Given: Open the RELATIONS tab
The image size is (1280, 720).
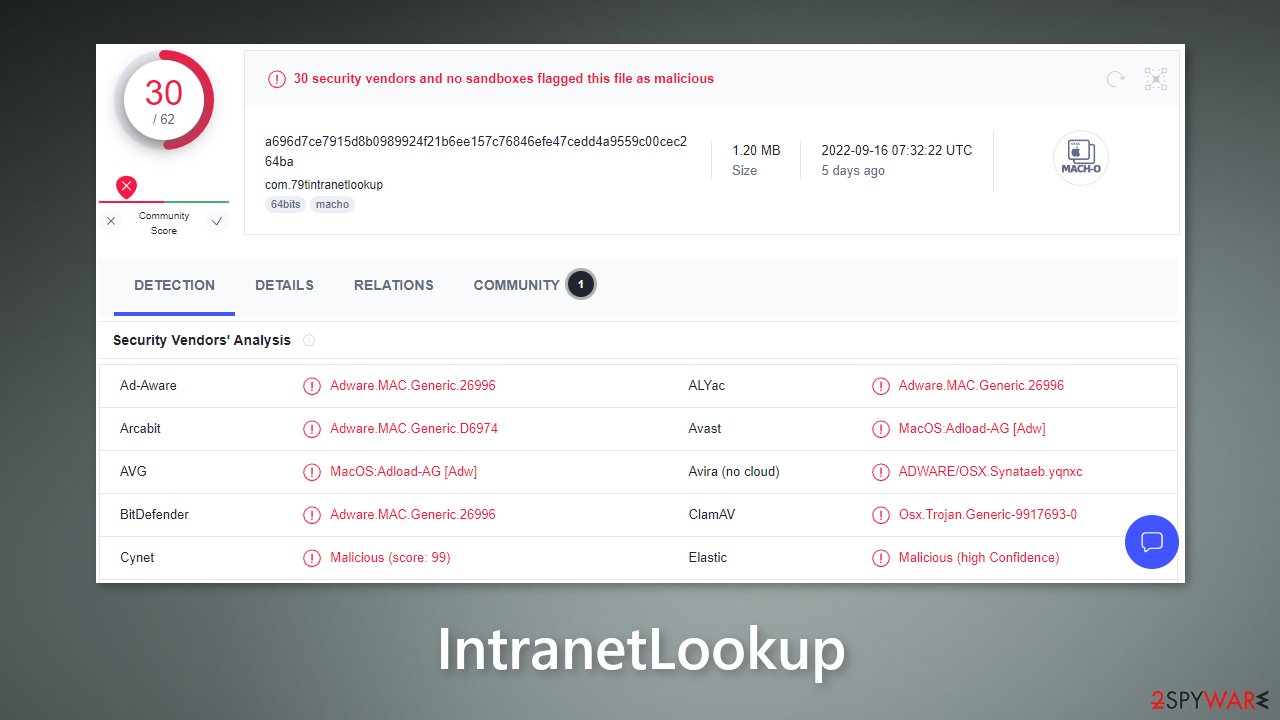Looking at the screenshot, I should pyautogui.click(x=394, y=286).
